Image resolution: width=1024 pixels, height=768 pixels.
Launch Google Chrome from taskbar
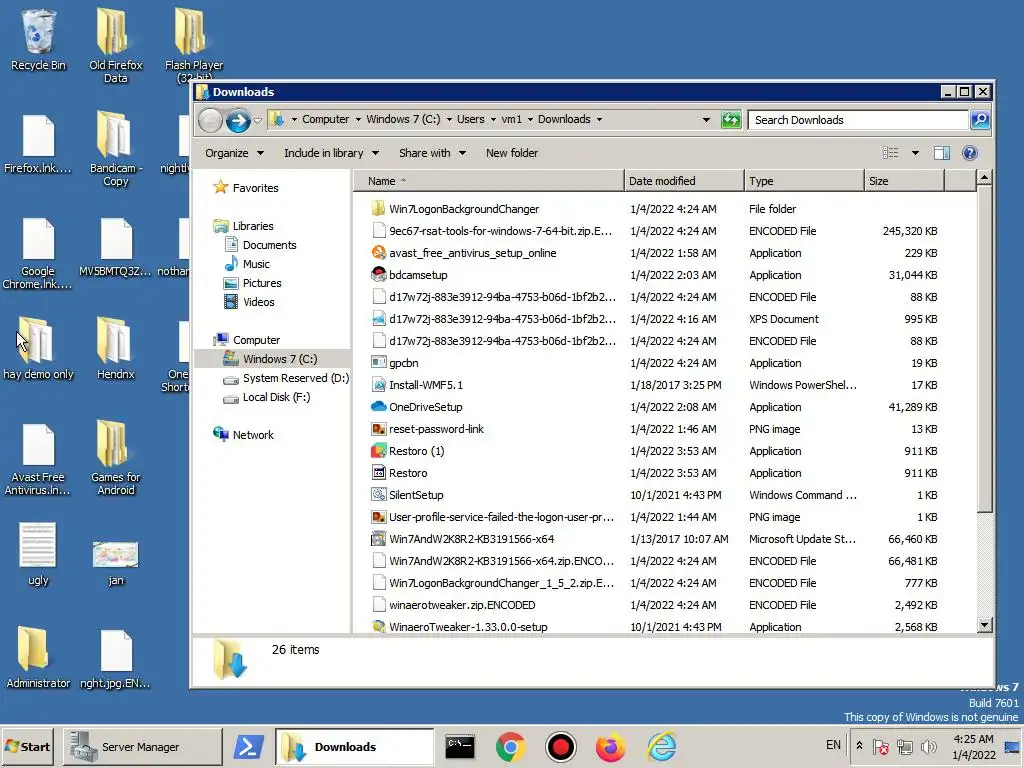pos(511,746)
